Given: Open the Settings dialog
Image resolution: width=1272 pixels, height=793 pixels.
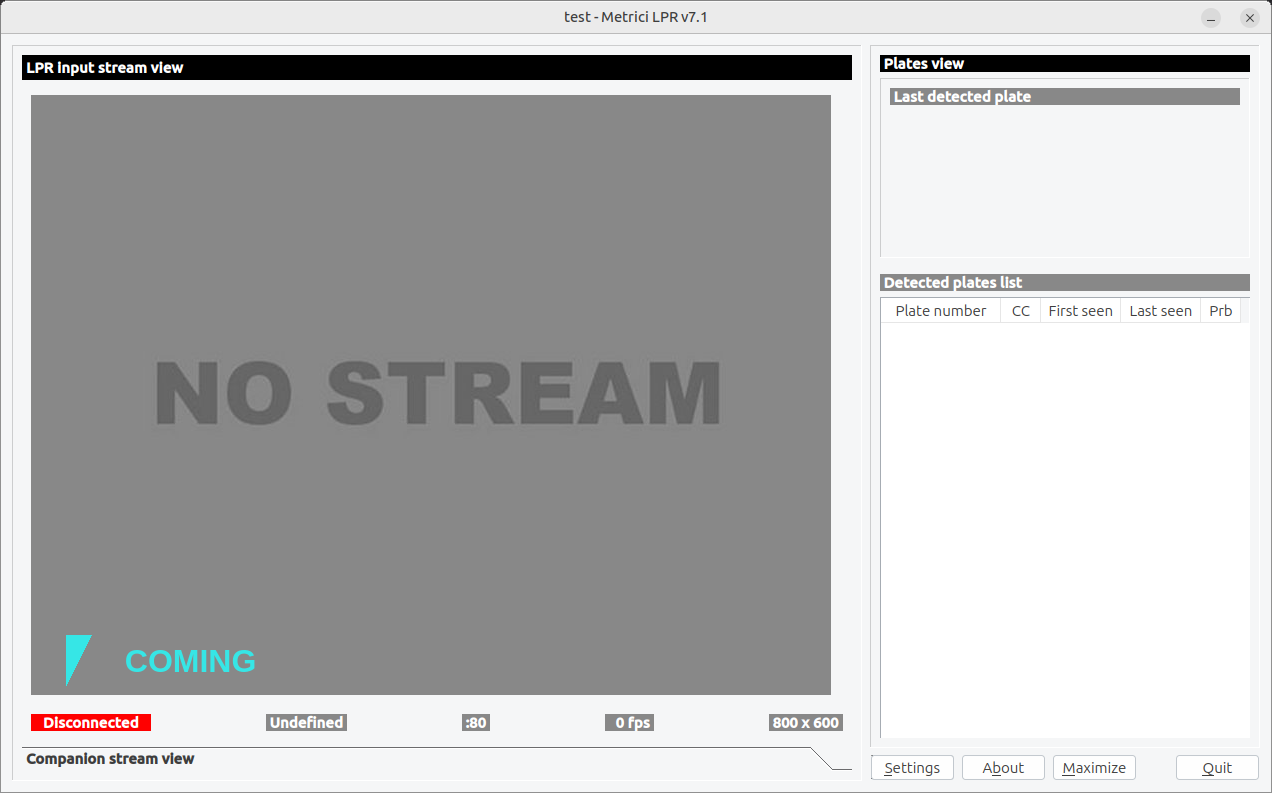Looking at the screenshot, I should (x=912, y=767).
